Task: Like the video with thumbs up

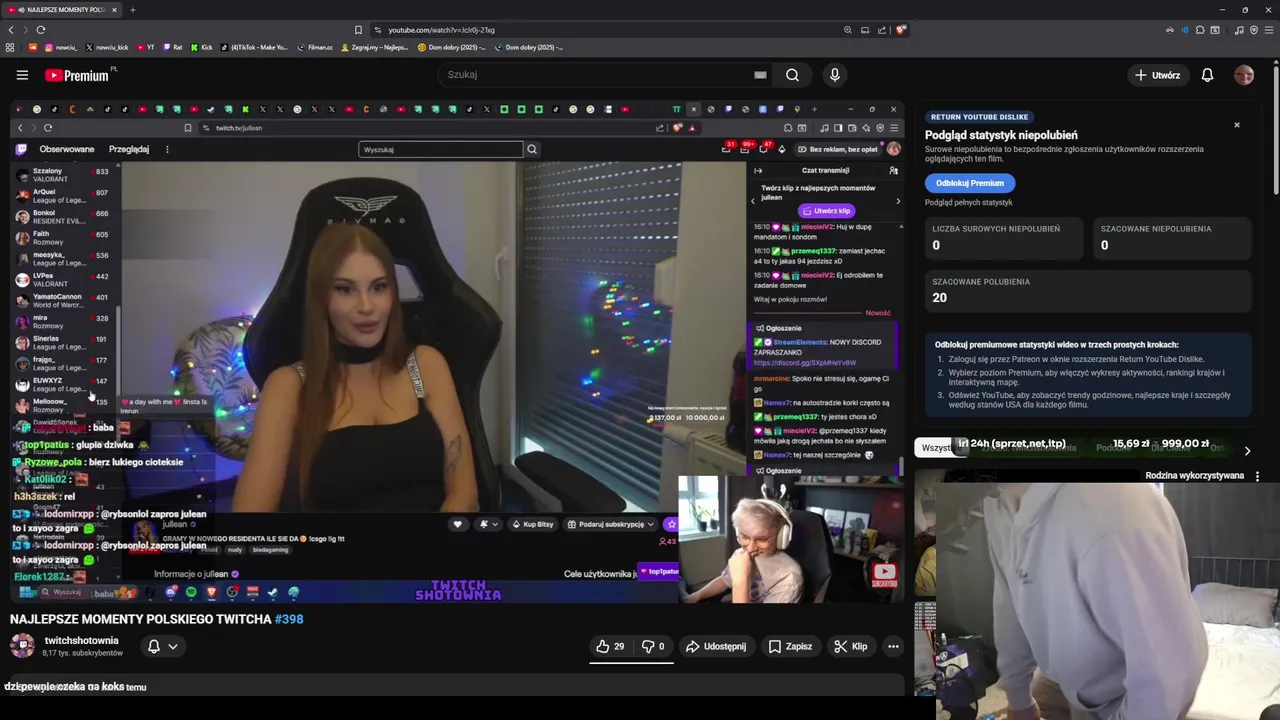Action: pyautogui.click(x=610, y=646)
